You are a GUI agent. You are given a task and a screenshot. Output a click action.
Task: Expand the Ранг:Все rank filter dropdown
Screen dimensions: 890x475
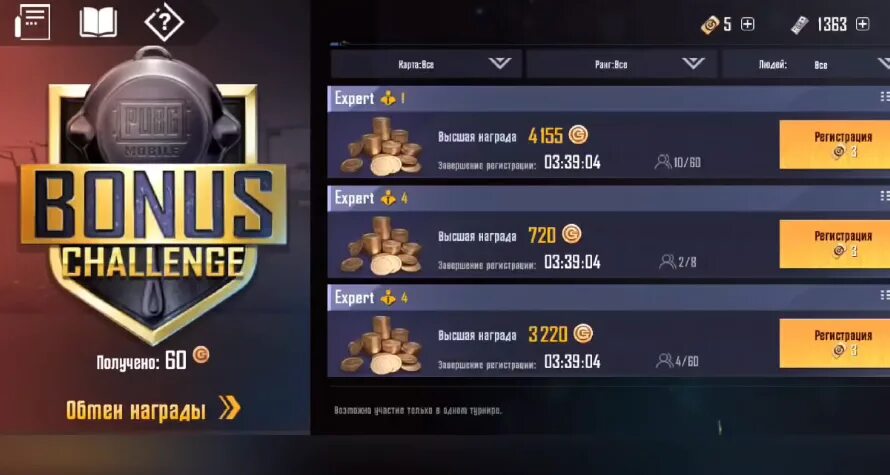pyautogui.click(x=621, y=64)
